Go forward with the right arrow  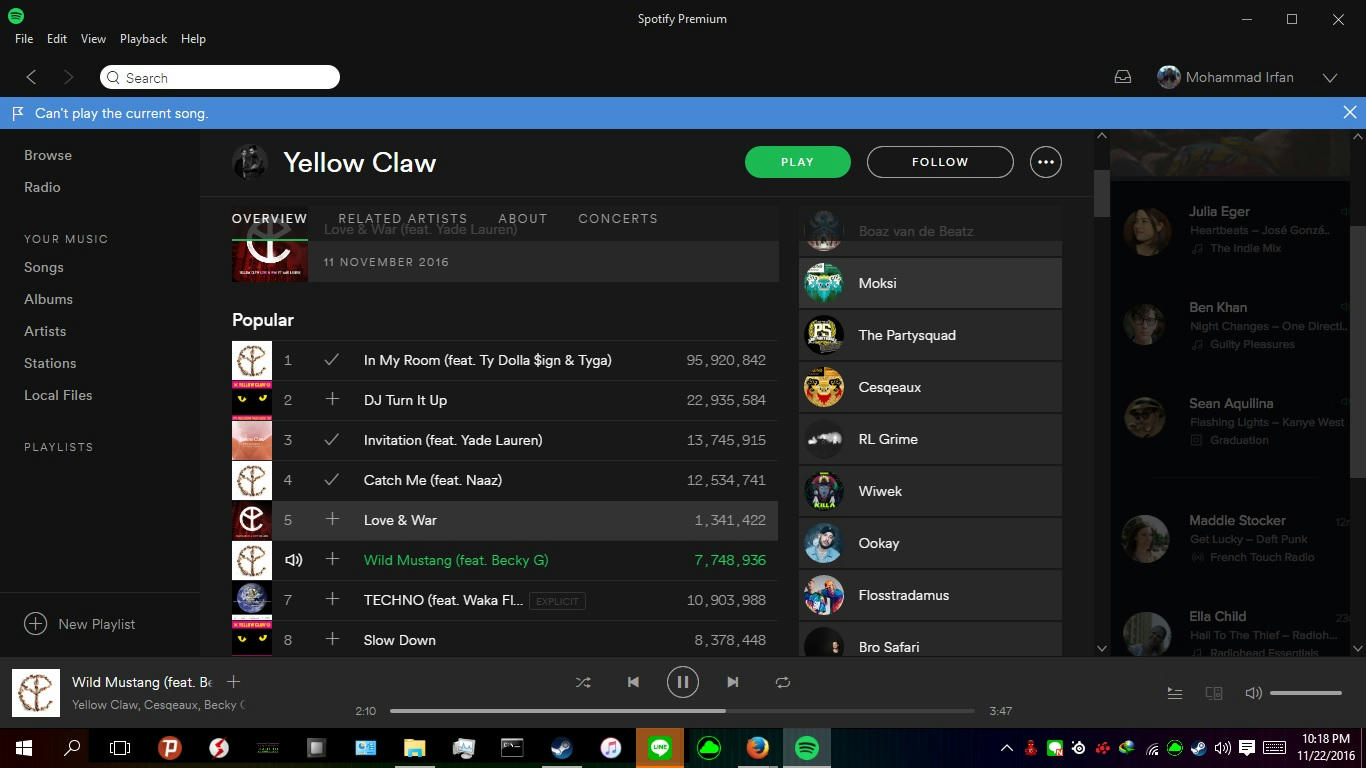pyautogui.click(x=68, y=77)
